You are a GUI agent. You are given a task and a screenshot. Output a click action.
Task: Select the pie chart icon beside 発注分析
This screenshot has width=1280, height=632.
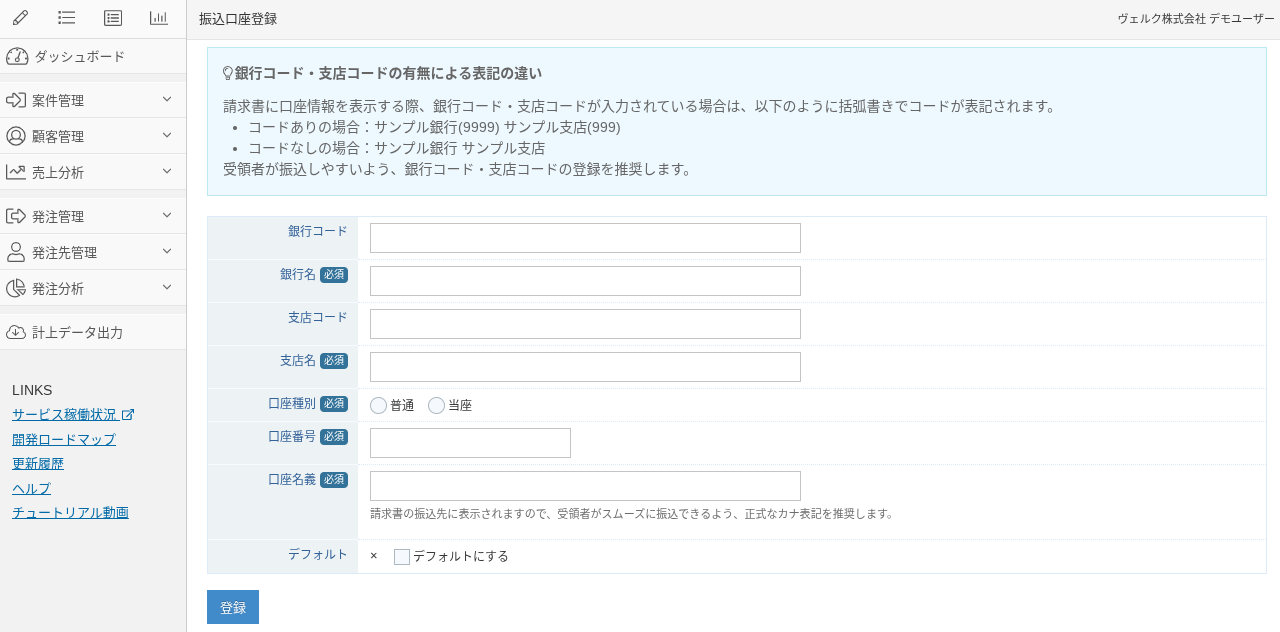15,287
